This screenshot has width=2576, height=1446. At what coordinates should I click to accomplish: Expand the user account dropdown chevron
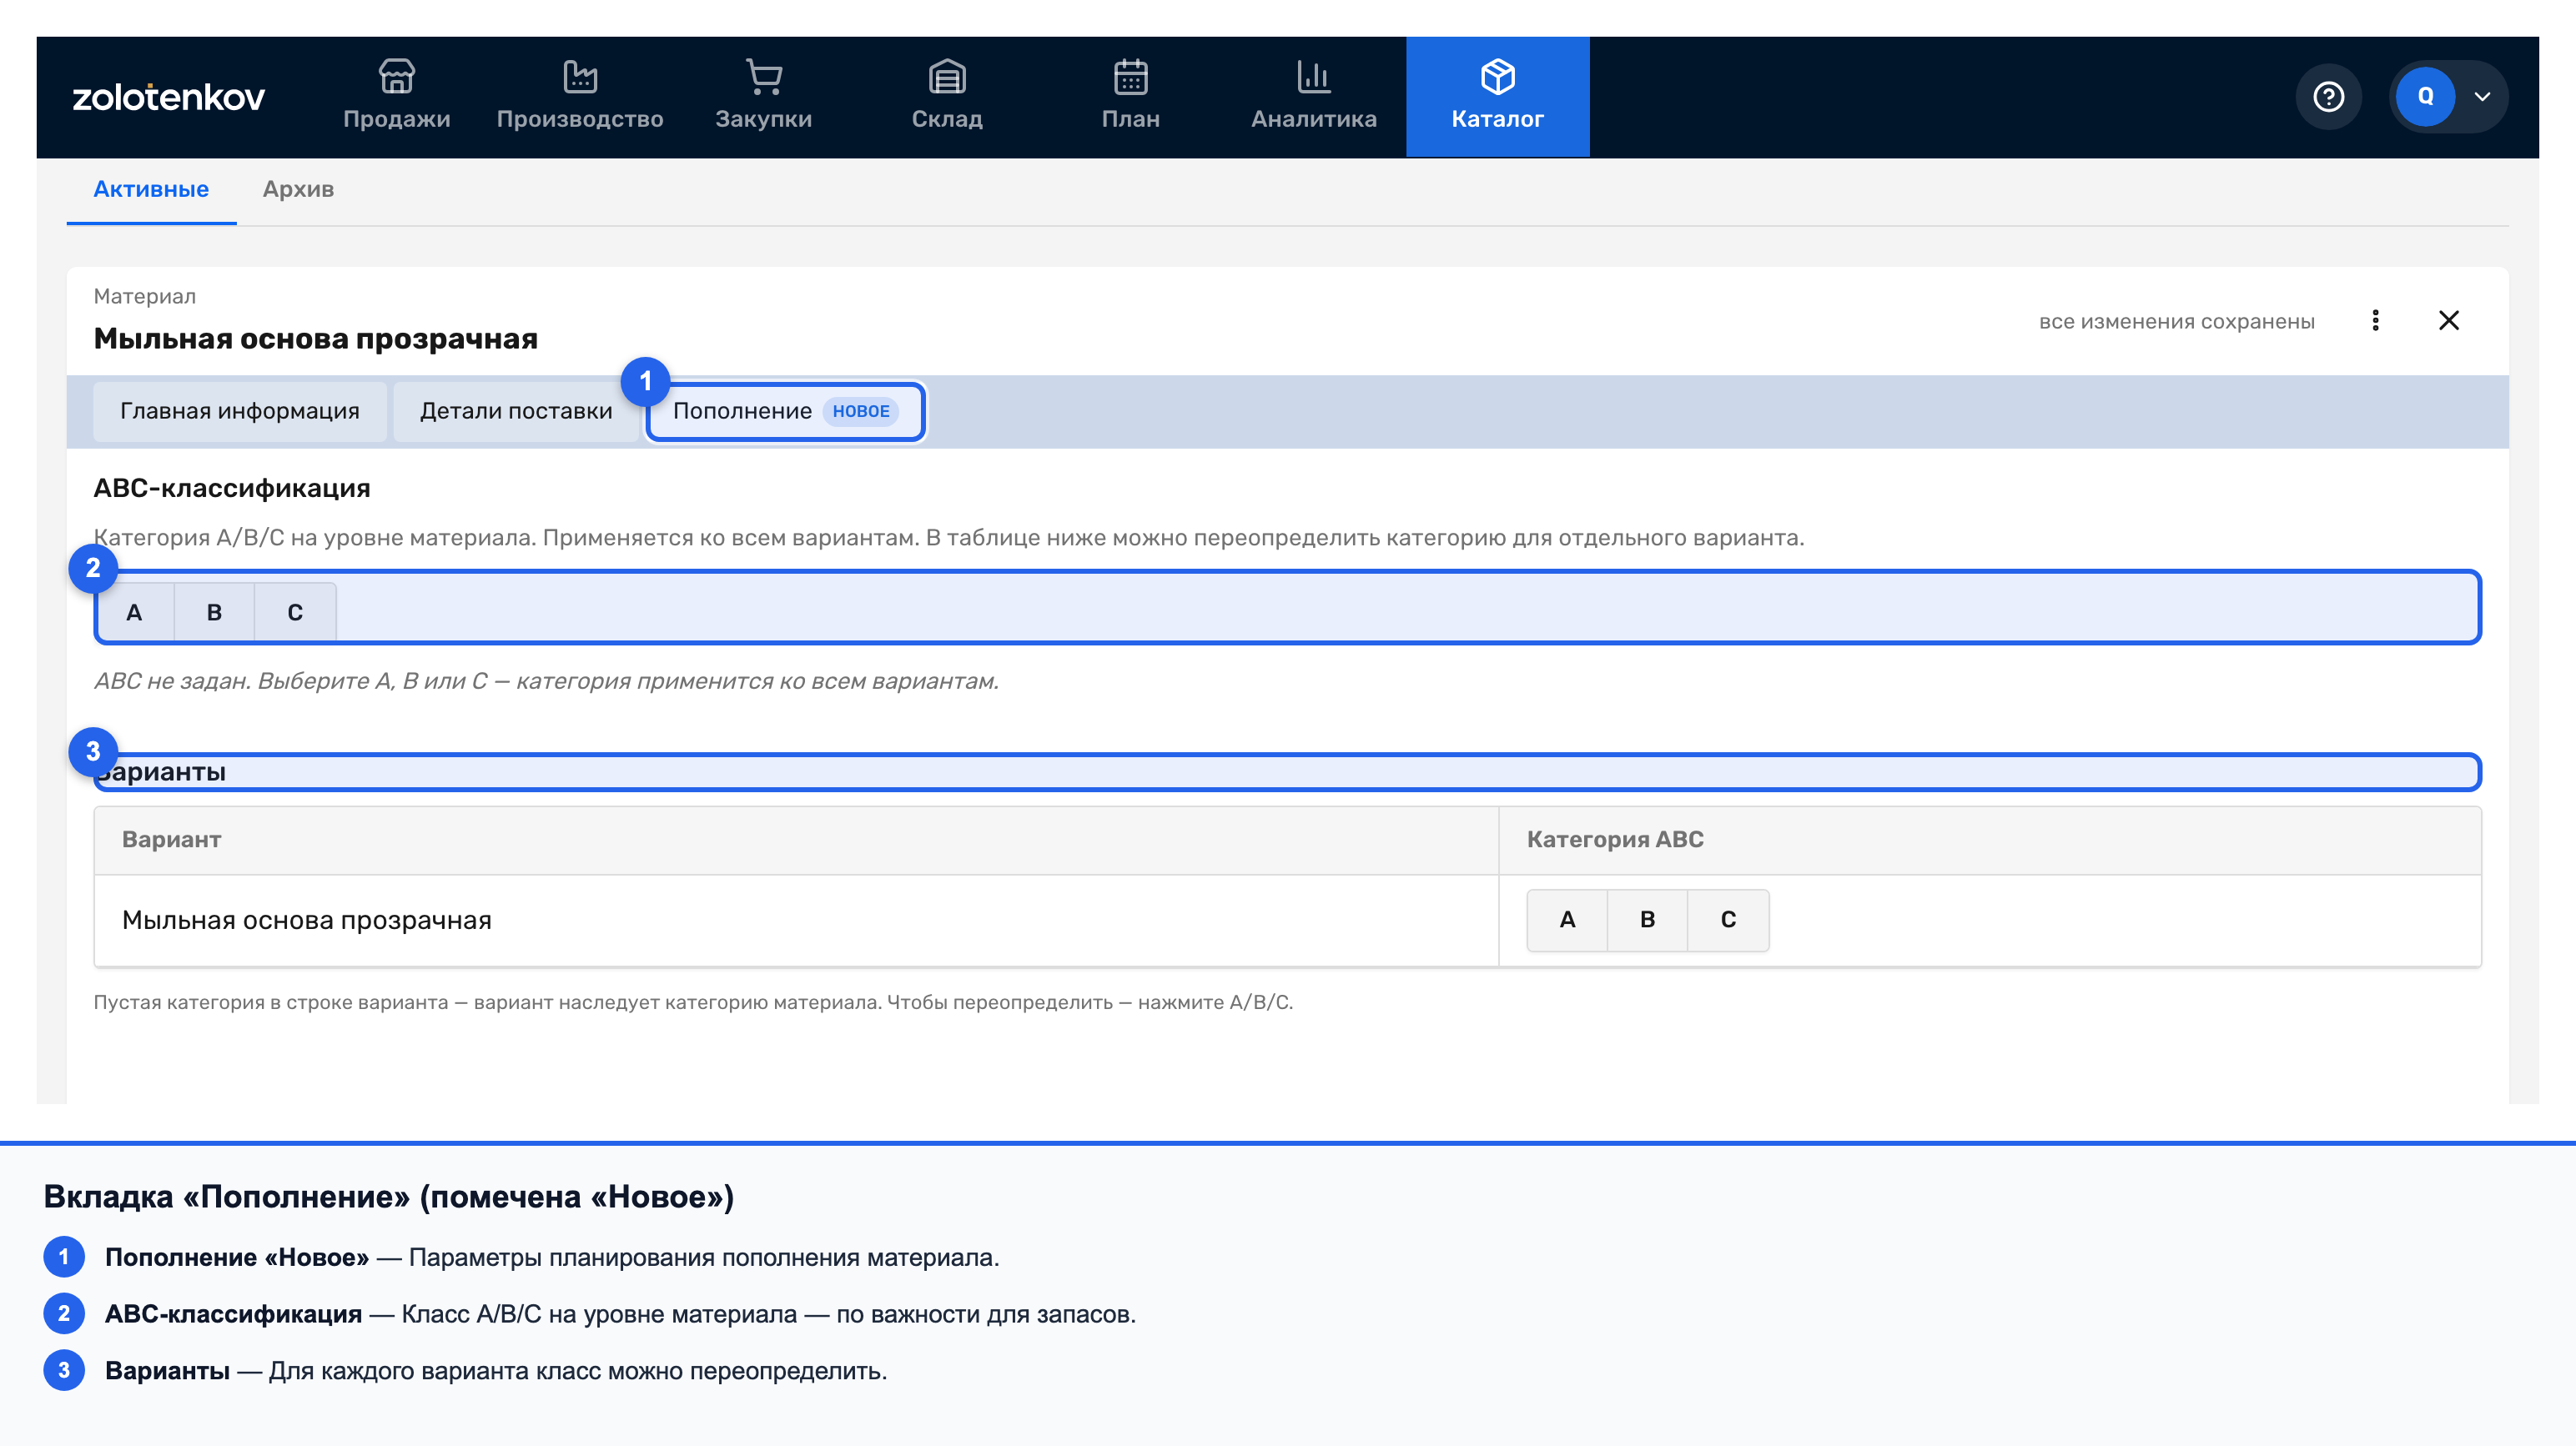coord(2482,97)
